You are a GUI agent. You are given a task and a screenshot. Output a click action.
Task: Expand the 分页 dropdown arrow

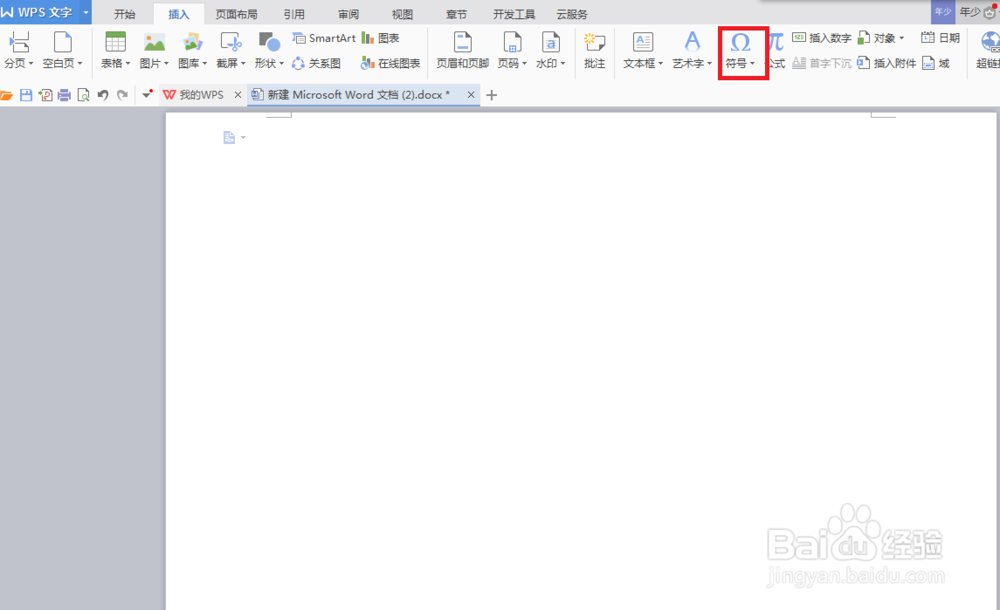31,63
